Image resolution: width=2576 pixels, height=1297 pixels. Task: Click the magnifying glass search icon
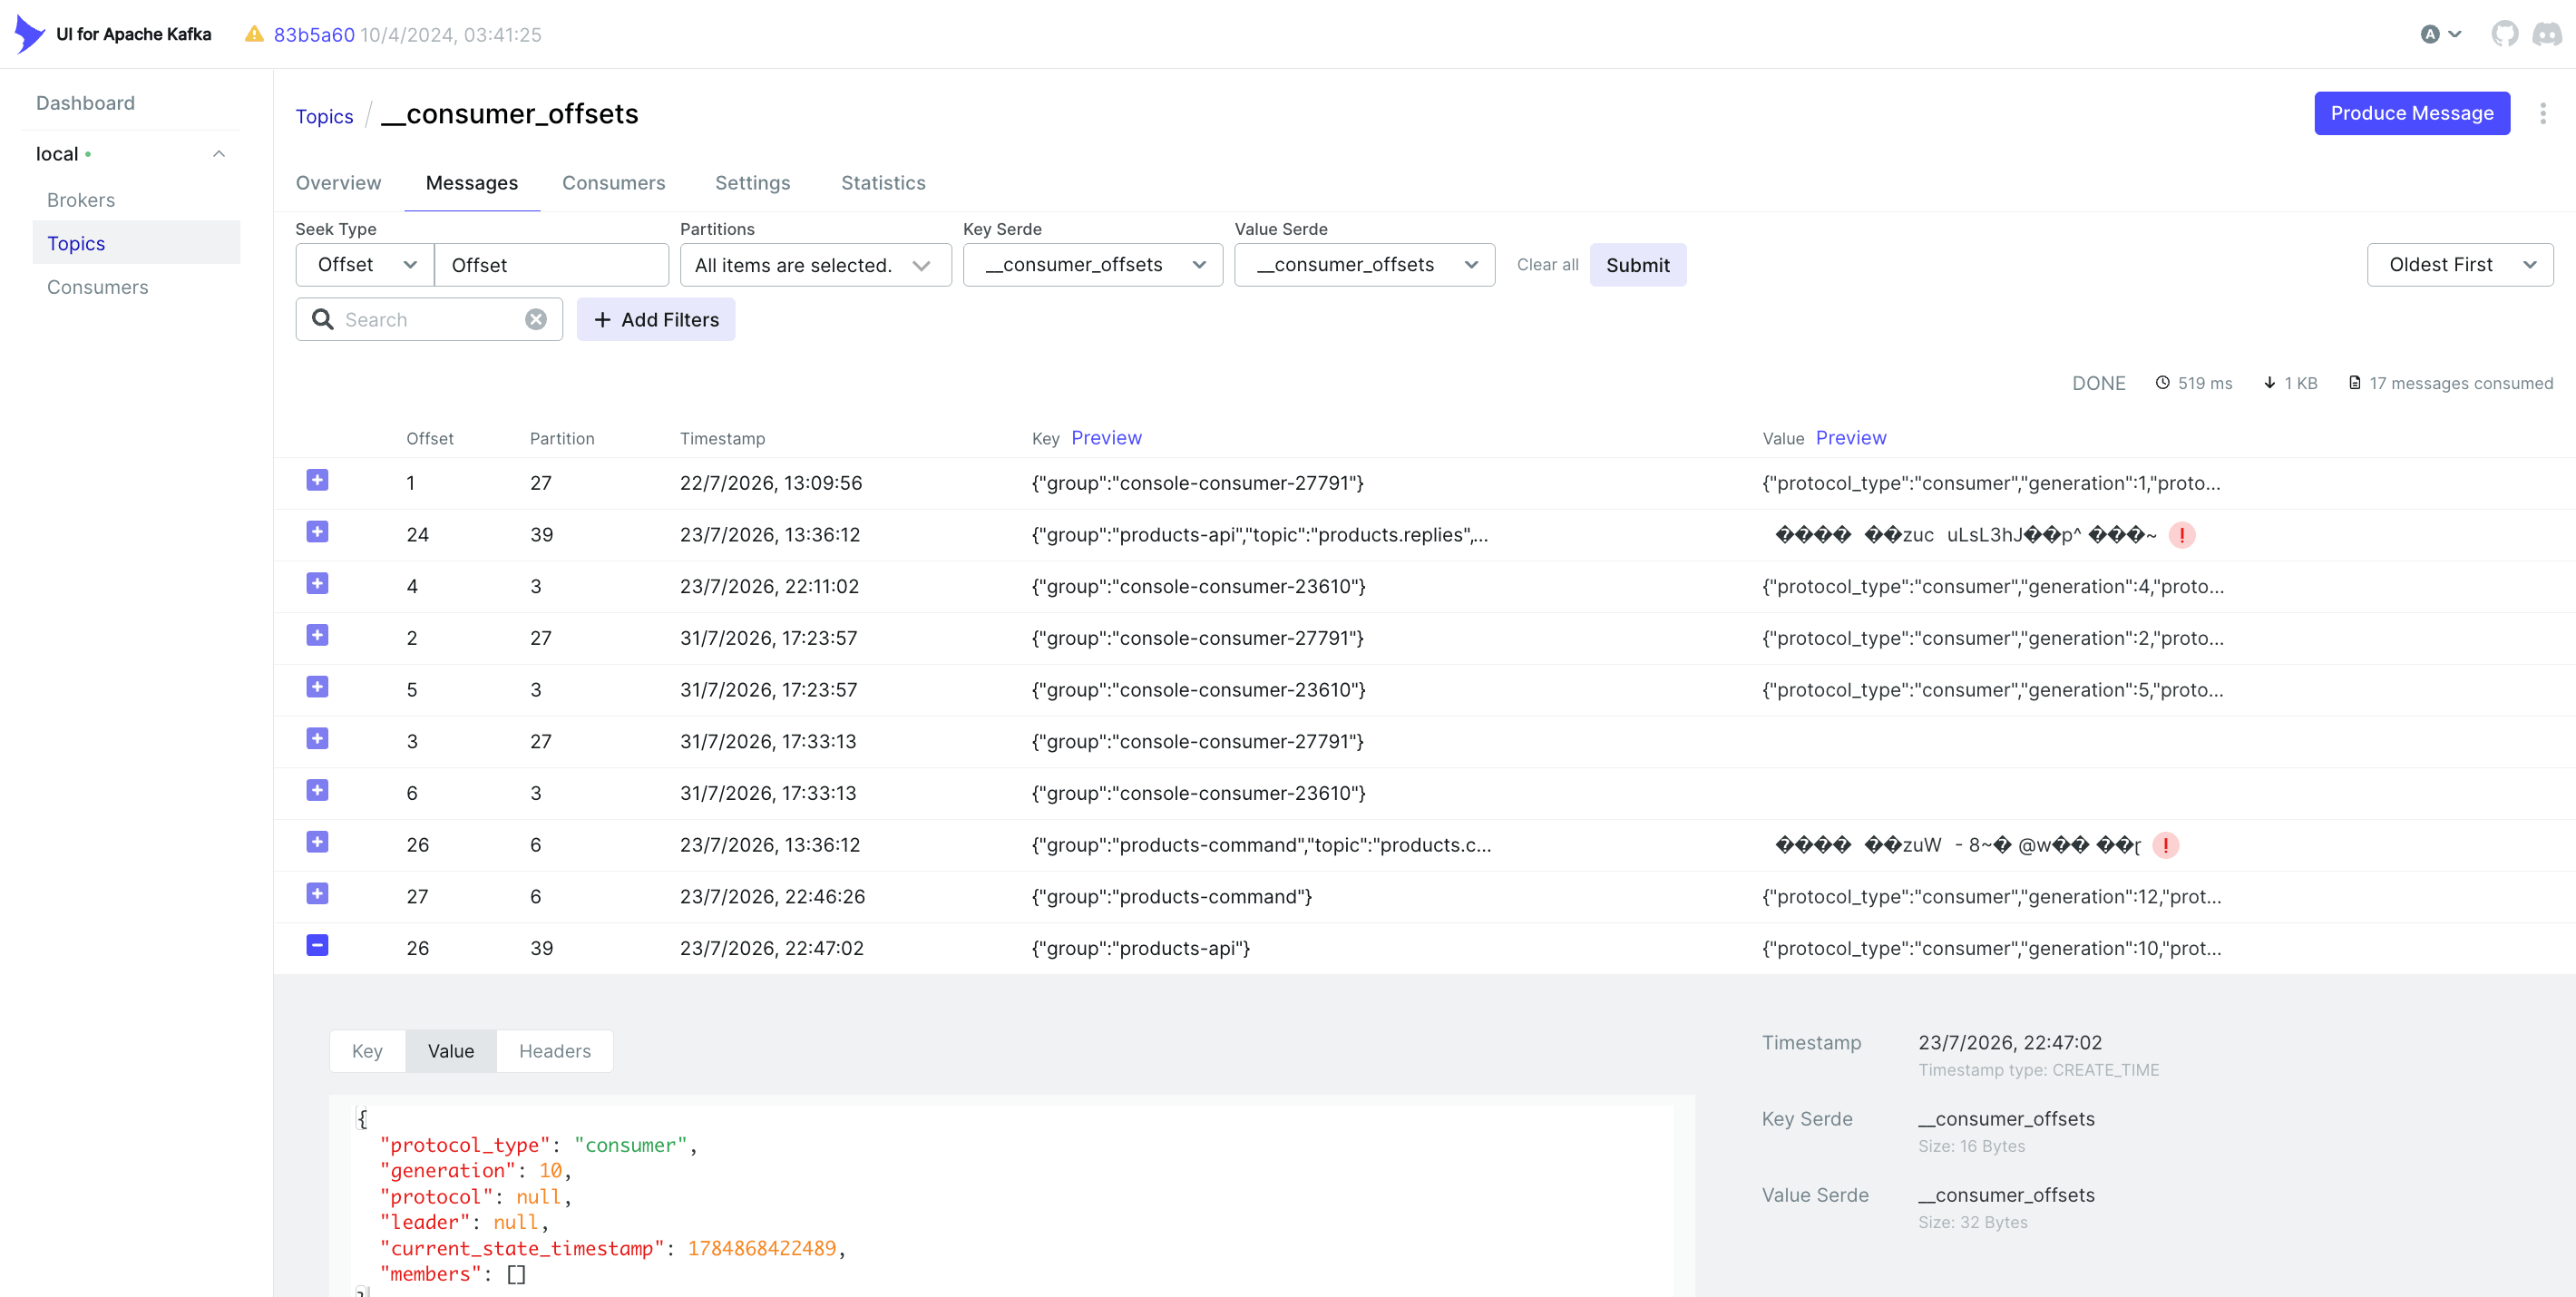point(322,319)
